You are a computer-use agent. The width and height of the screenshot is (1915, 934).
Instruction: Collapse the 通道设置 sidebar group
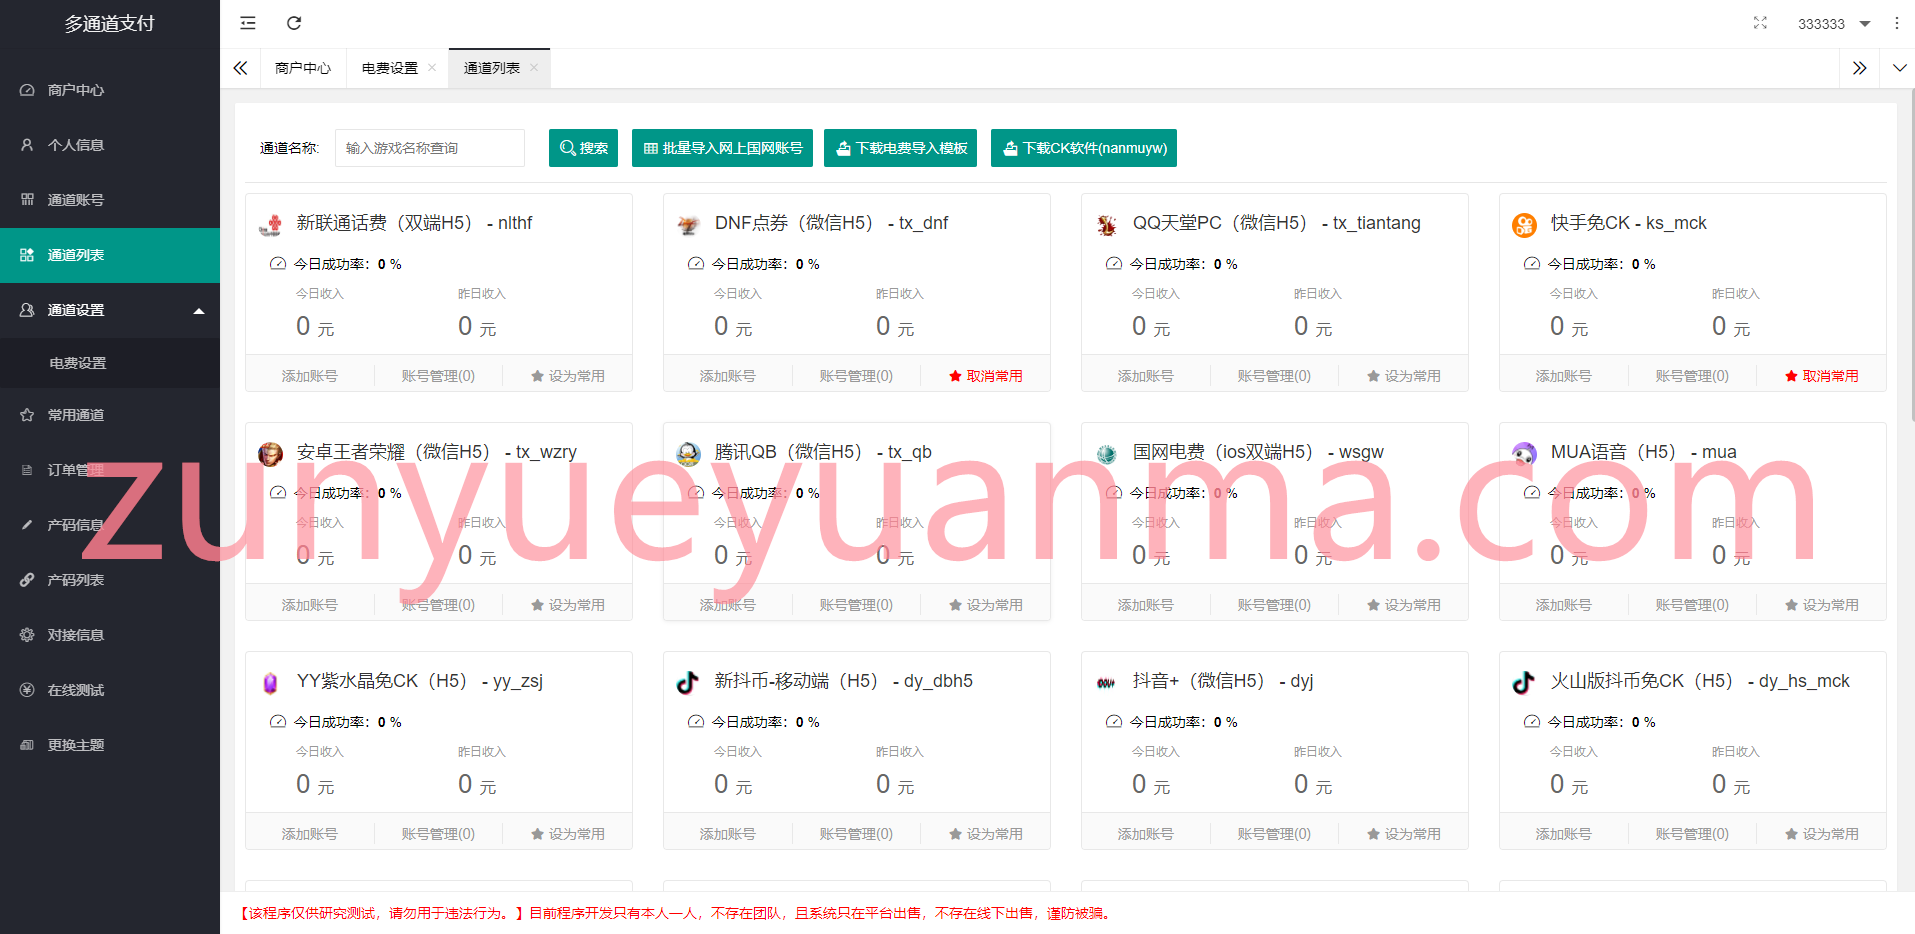pyautogui.click(x=110, y=310)
